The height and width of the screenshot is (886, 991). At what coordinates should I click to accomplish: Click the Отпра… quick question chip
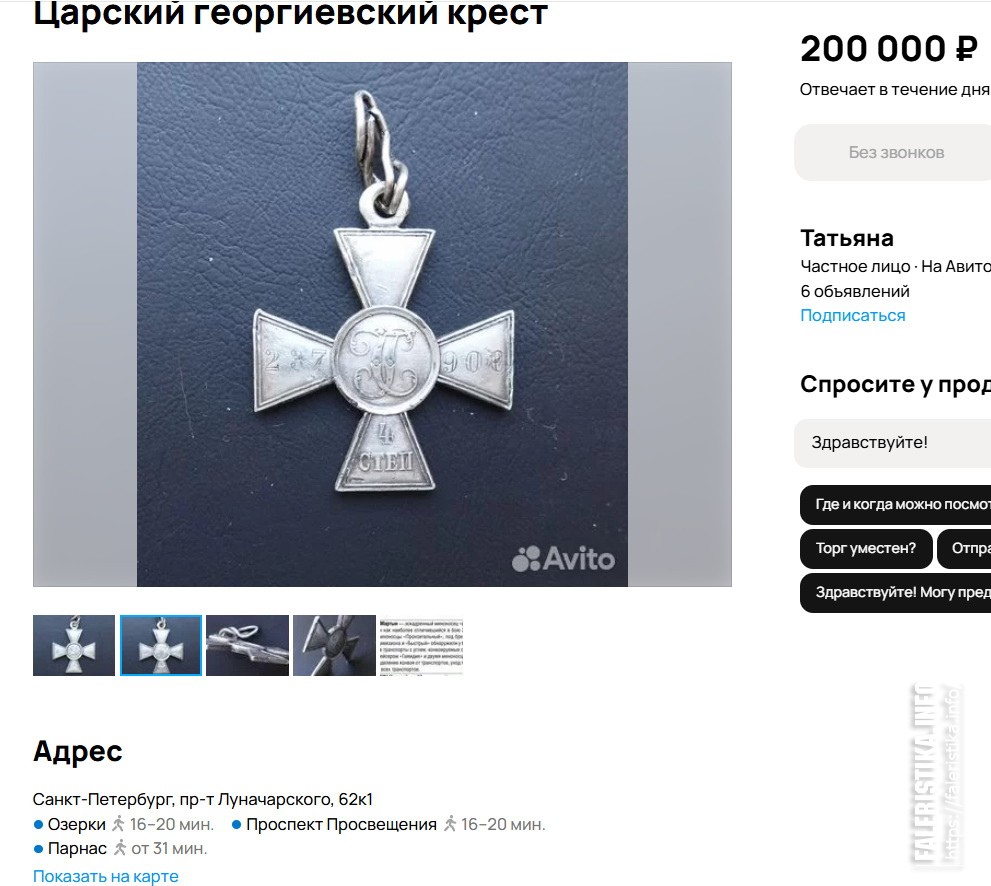coord(964,548)
